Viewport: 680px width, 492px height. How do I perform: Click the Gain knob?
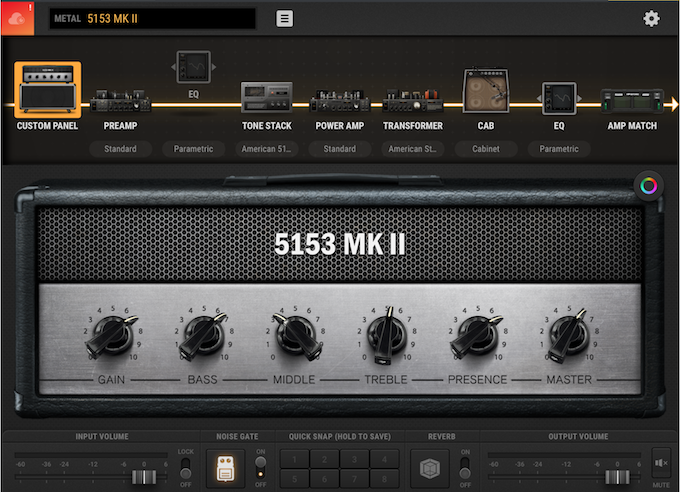click(x=112, y=335)
